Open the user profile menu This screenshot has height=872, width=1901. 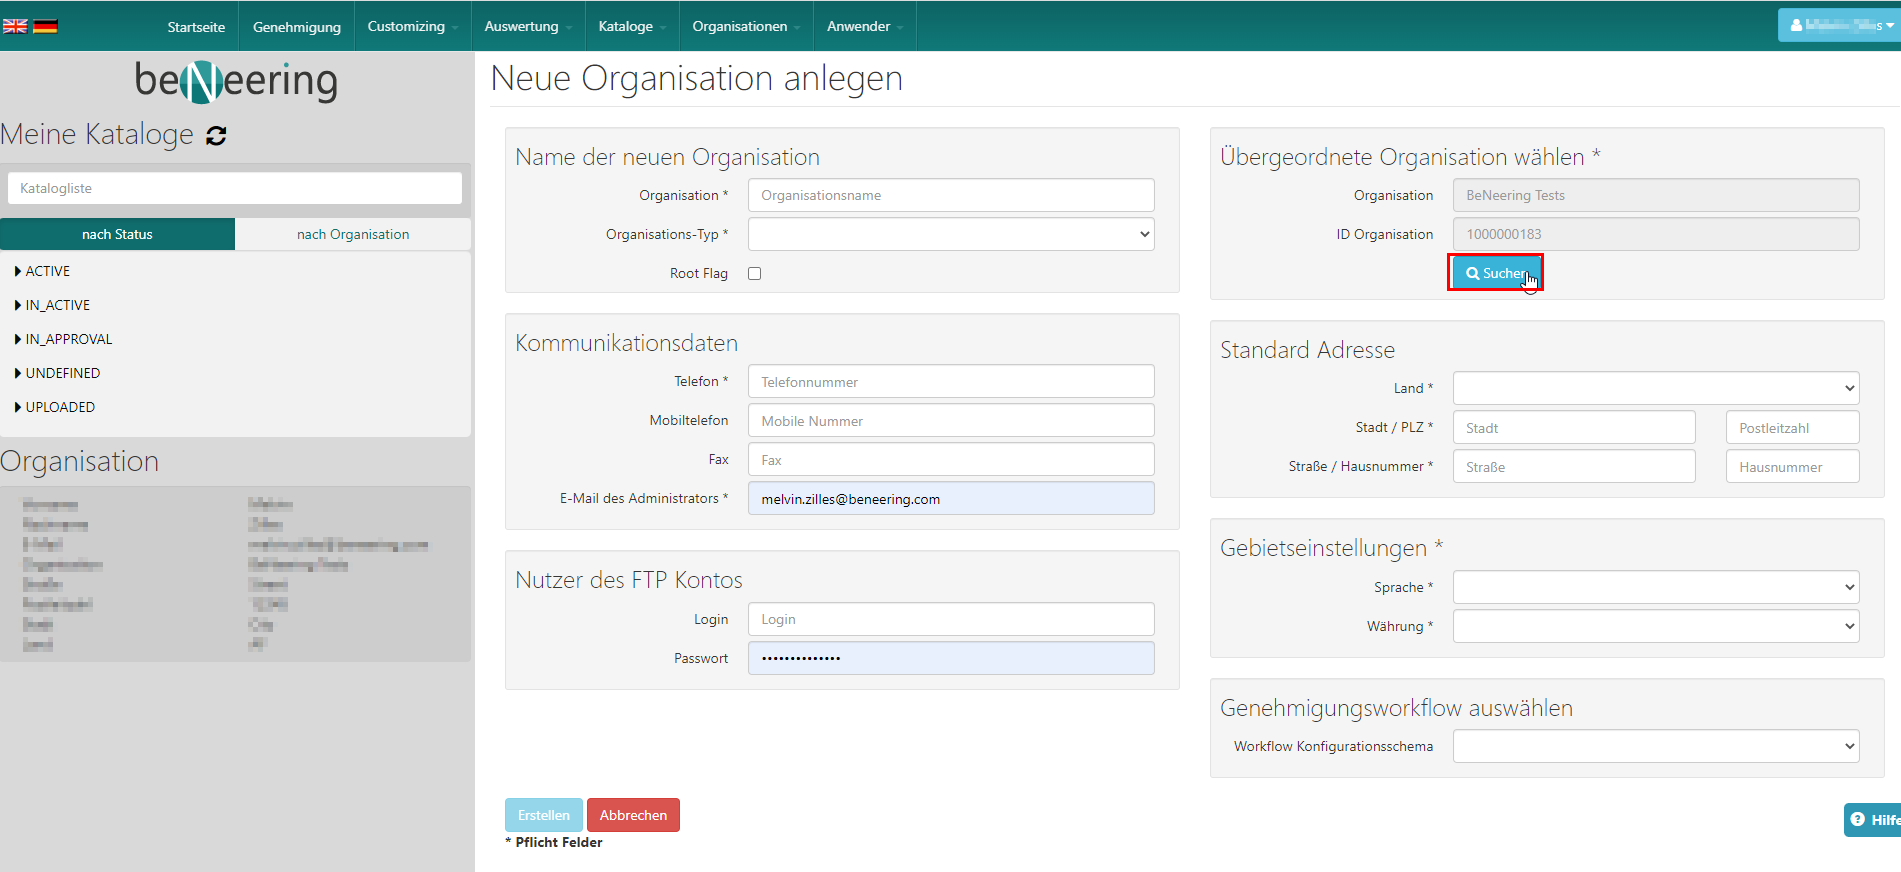[x=1838, y=25]
